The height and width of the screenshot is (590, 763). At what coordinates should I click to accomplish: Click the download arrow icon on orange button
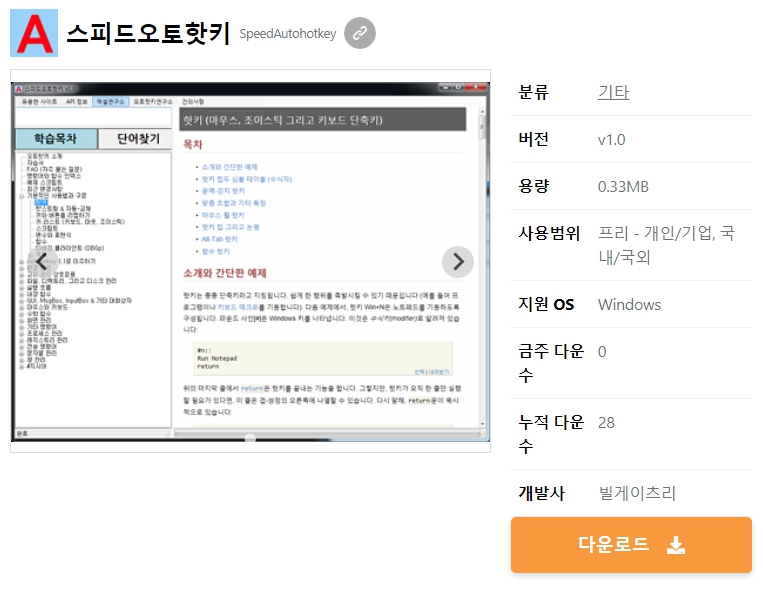[675, 545]
